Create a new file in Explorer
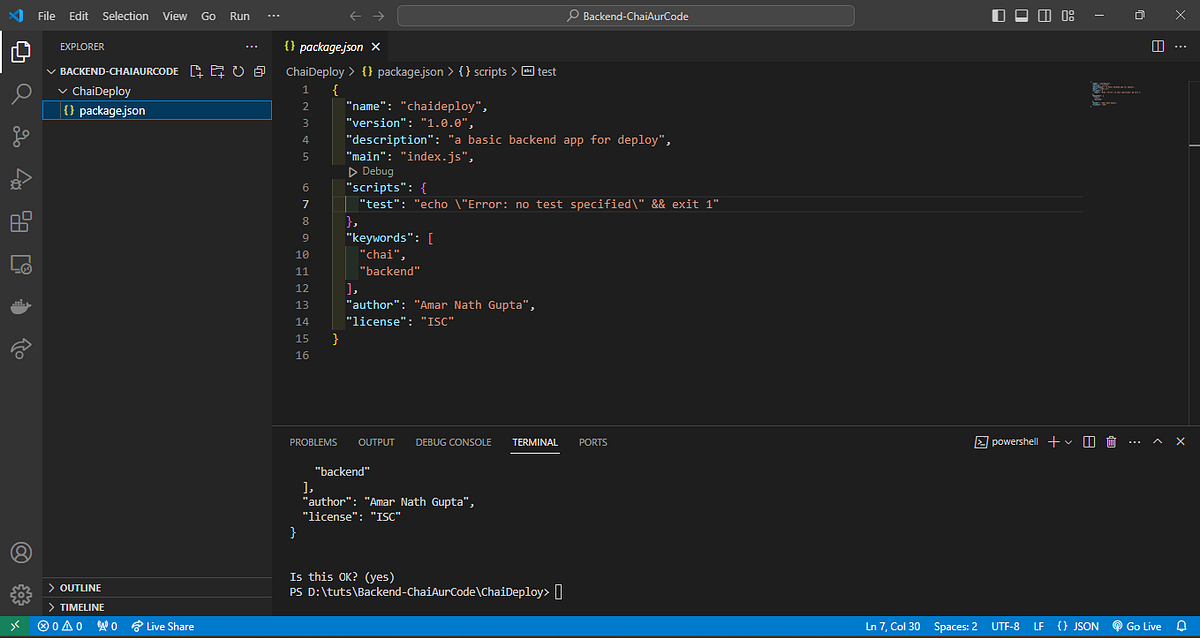1200x638 pixels. tap(196, 71)
